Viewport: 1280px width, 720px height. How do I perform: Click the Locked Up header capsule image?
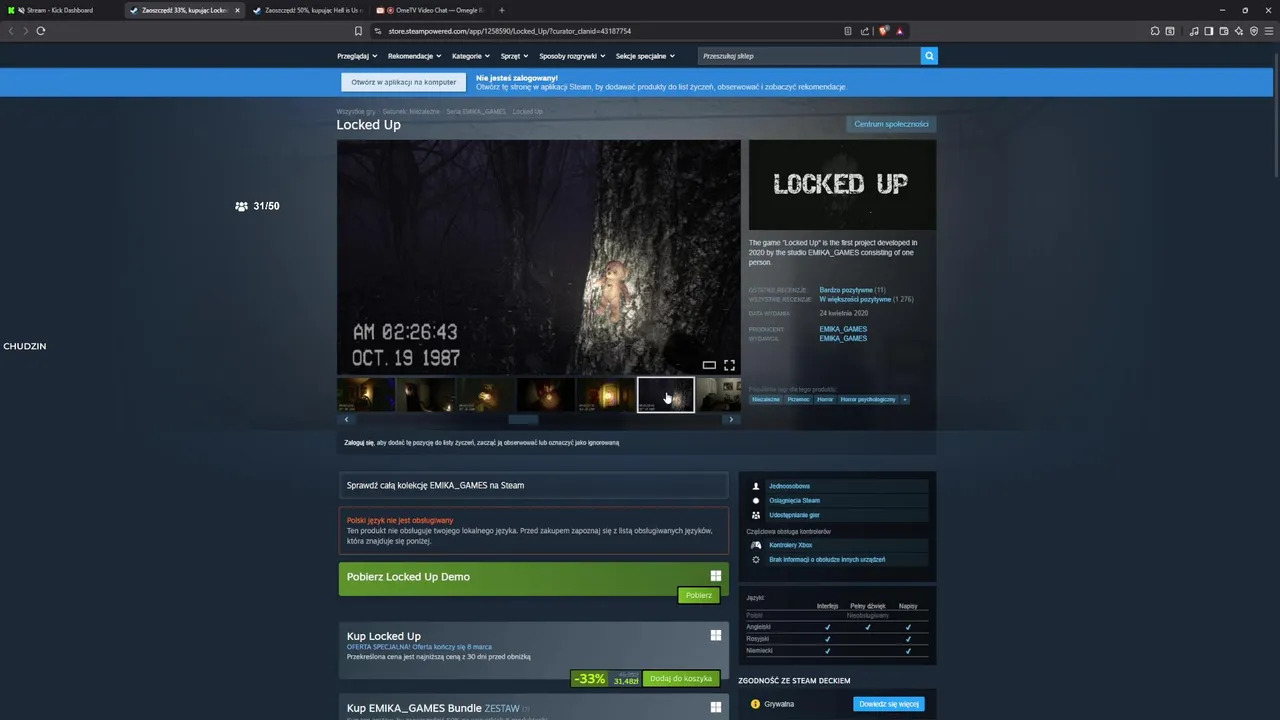click(x=842, y=185)
